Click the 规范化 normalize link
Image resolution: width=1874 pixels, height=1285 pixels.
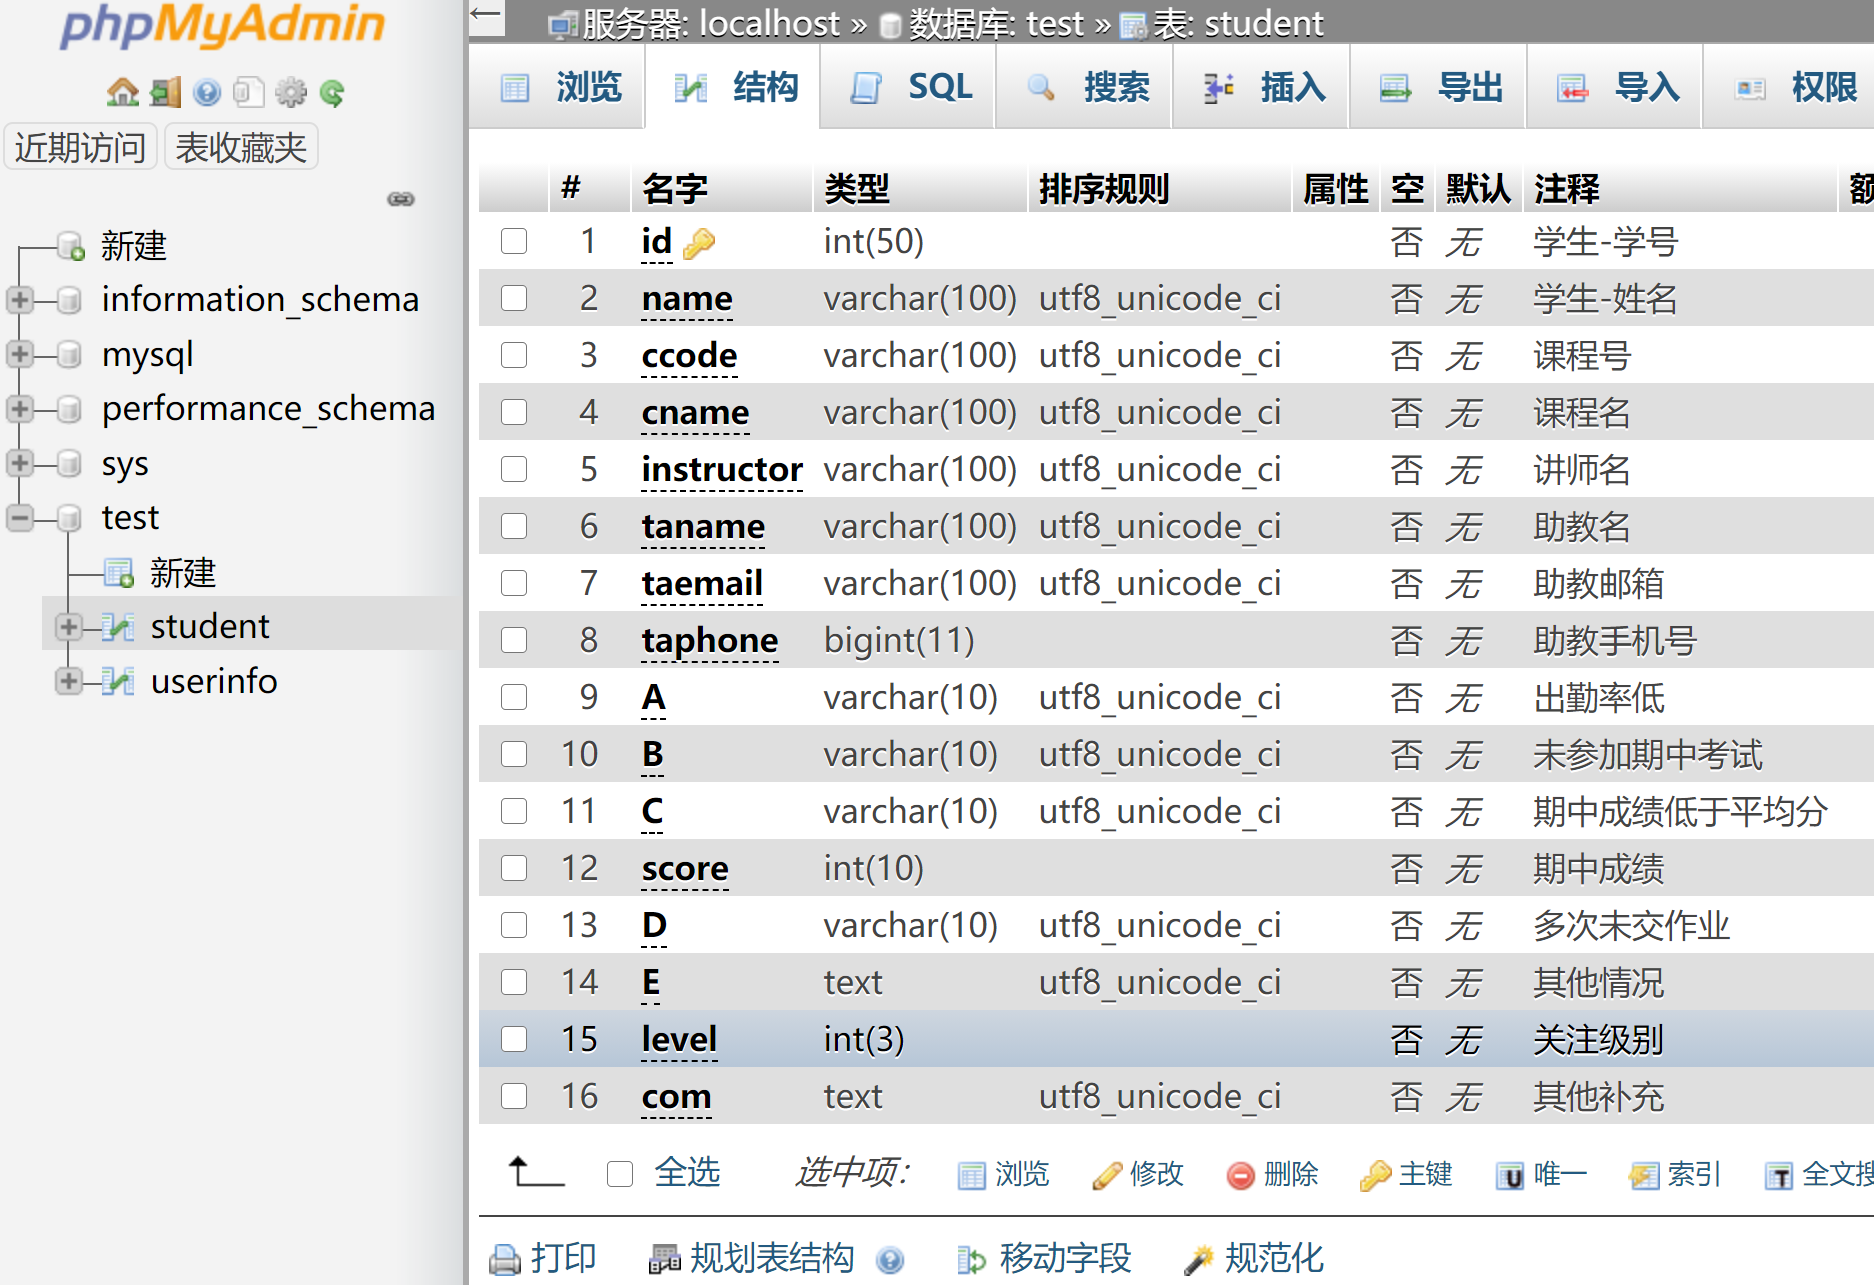(x=1274, y=1259)
